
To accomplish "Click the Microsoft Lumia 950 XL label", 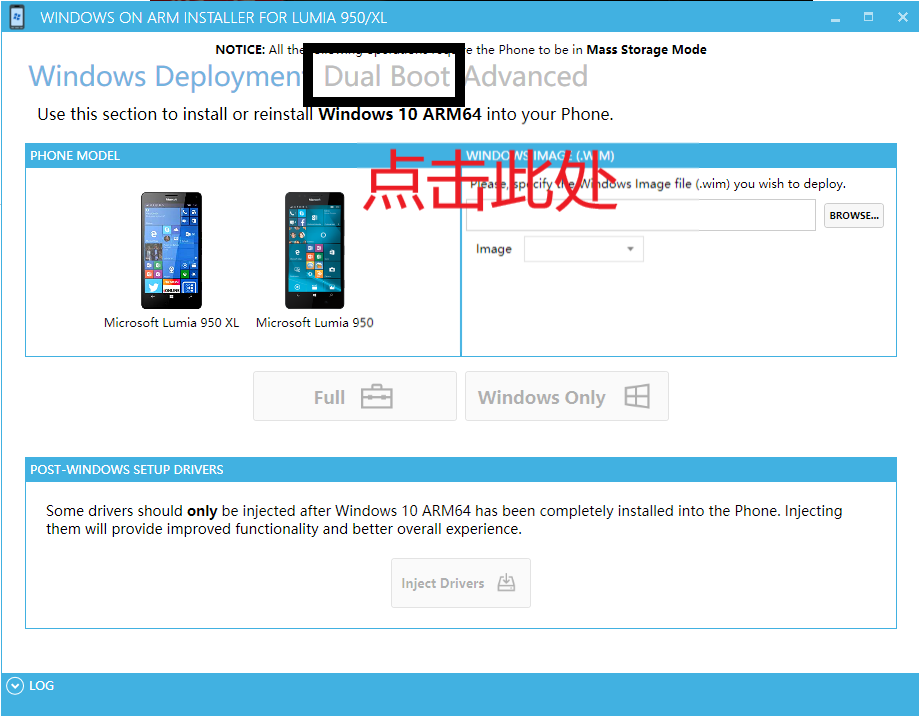I will pyautogui.click(x=171, y=323).
